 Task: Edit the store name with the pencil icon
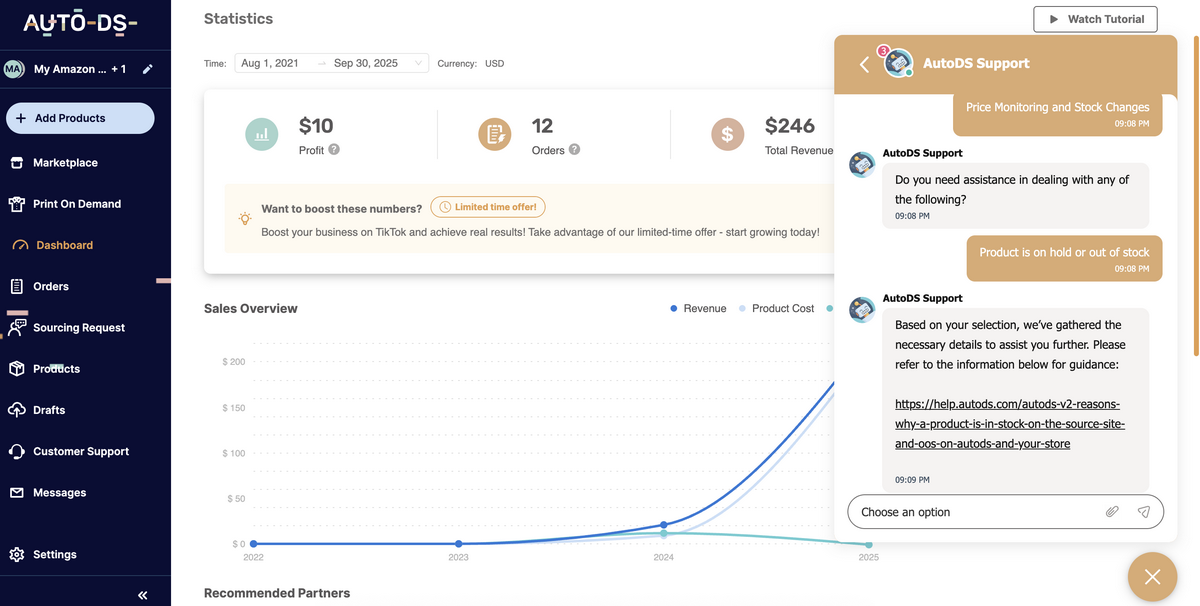[146, 69]
